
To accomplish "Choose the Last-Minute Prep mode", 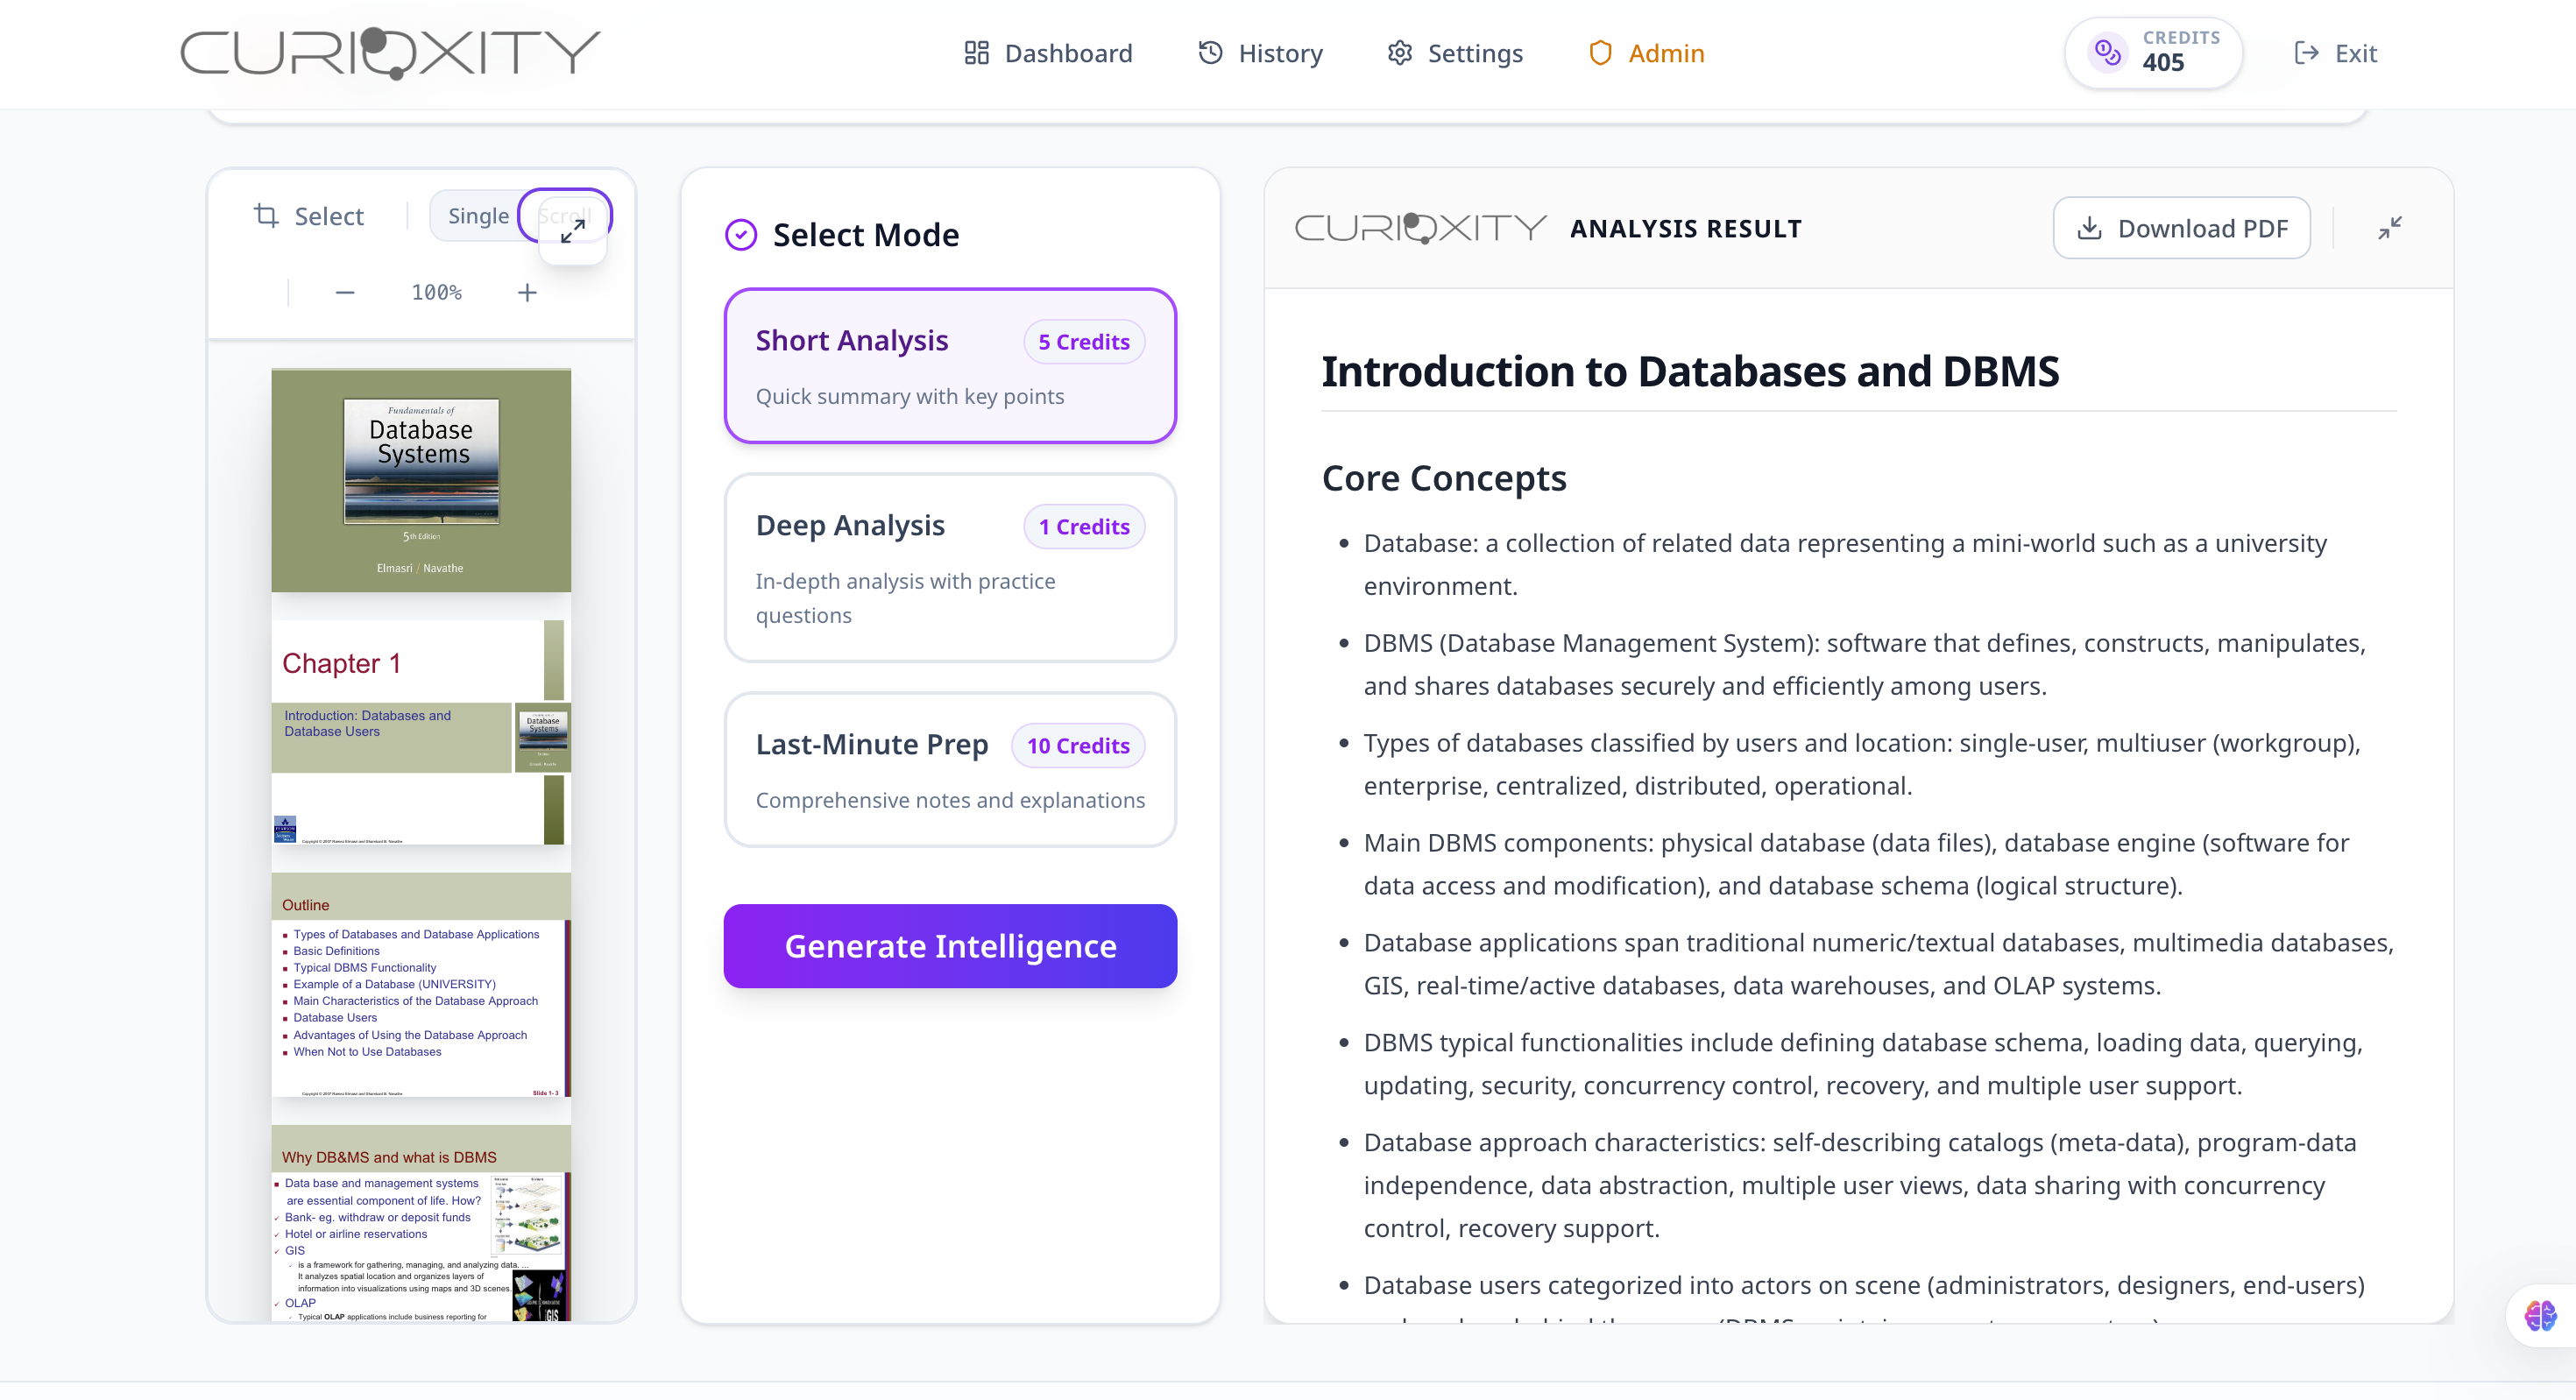I will click(x=949, y=769).
